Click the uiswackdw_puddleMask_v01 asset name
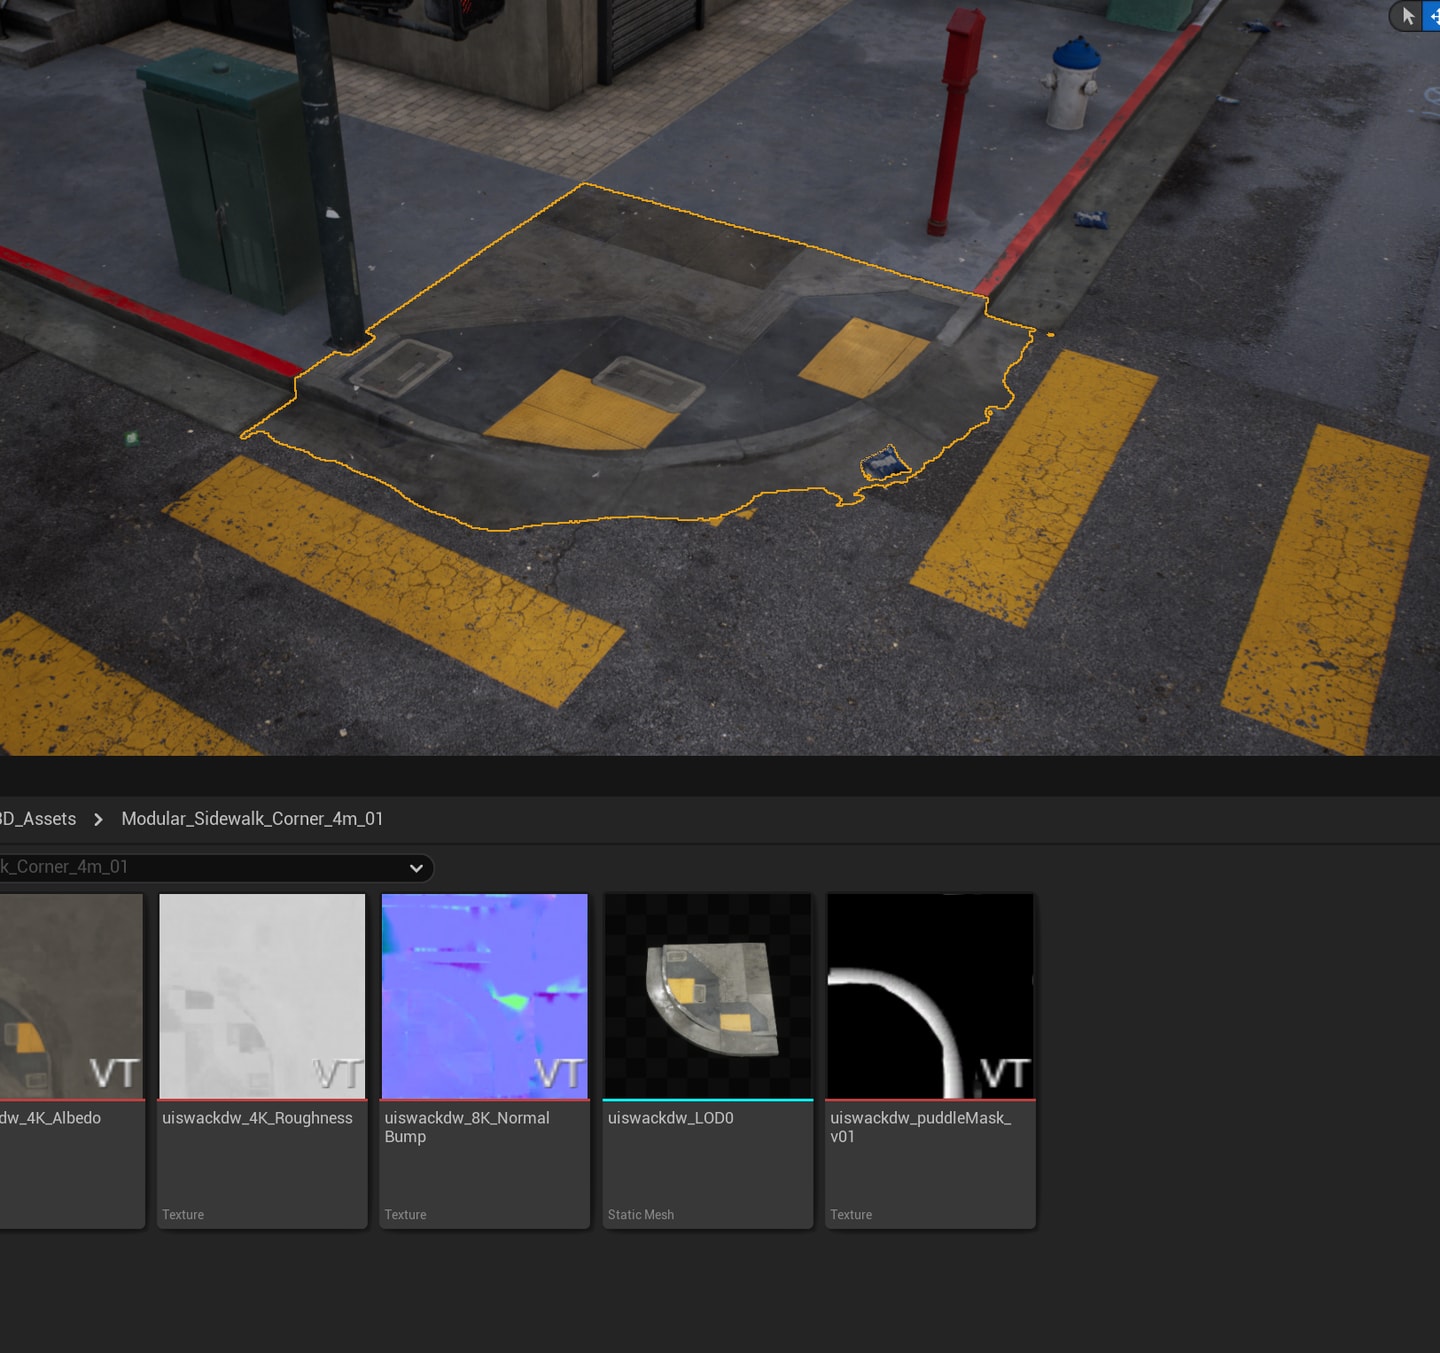 920,1127
